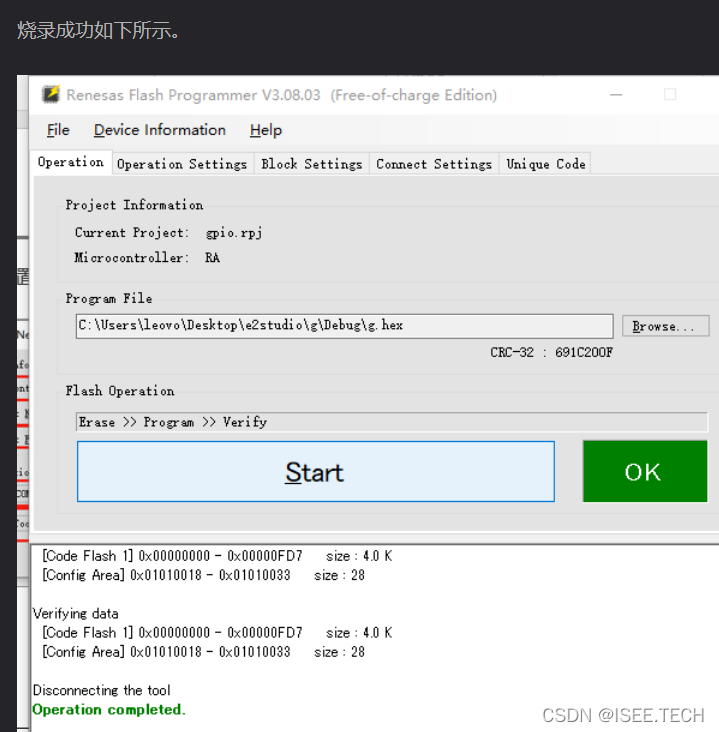Switch to the Block Settings tab

coord(312,164)
